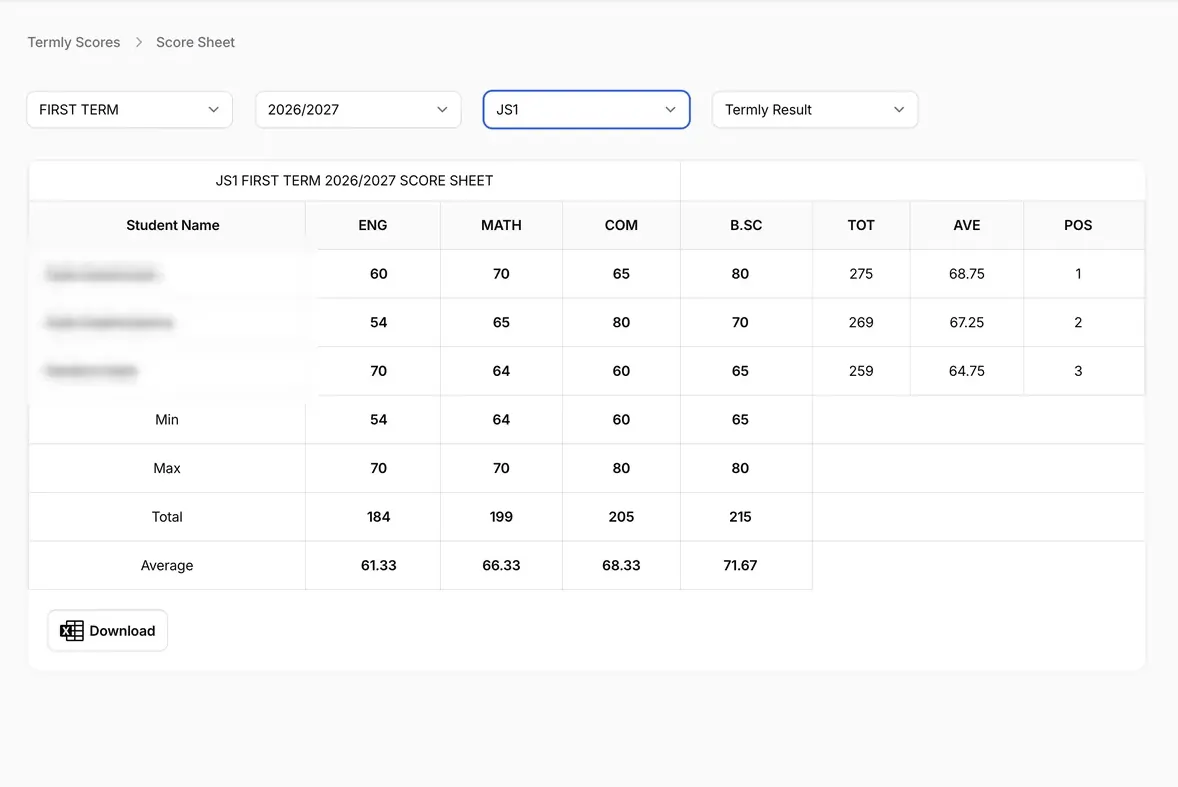1178x787 pixels.
Task: Click the MATH score in 259 total row
Action: point(501,371)
